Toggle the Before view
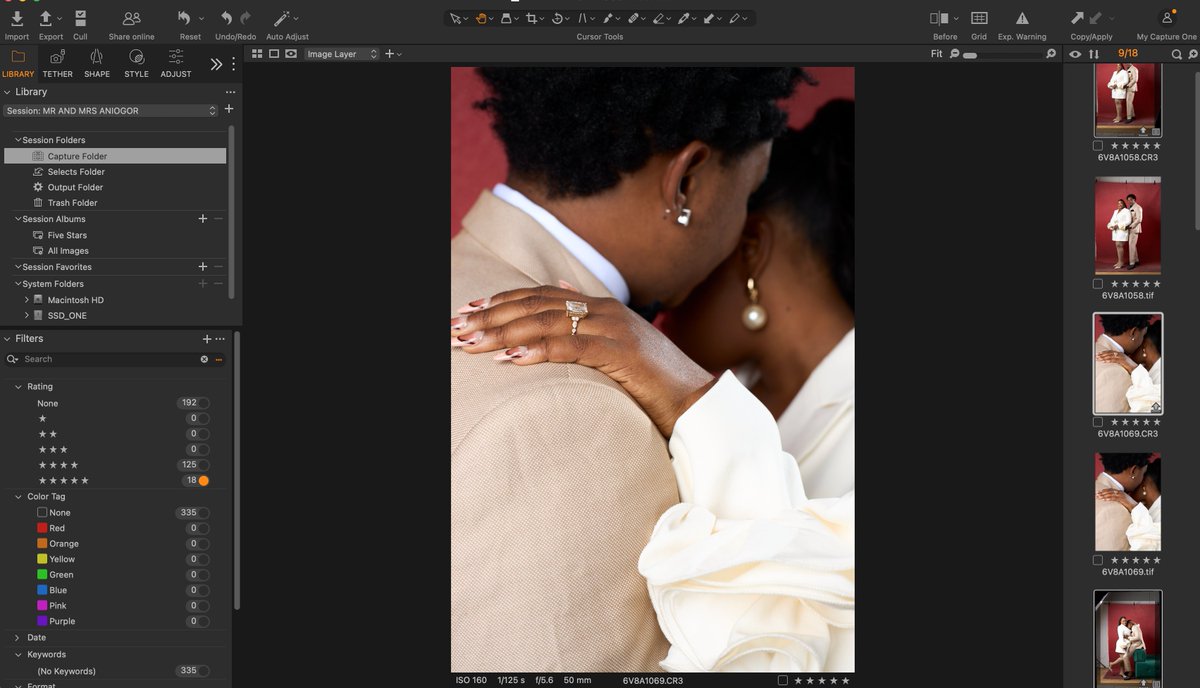Image resolution: width=1200 pixels, height=688 pixels. tap(940, 18)
